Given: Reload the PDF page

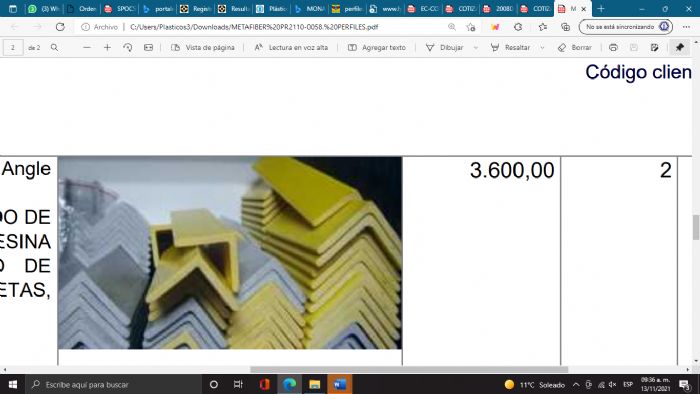Looking at the screenshot, I should (x=60, y=27).
